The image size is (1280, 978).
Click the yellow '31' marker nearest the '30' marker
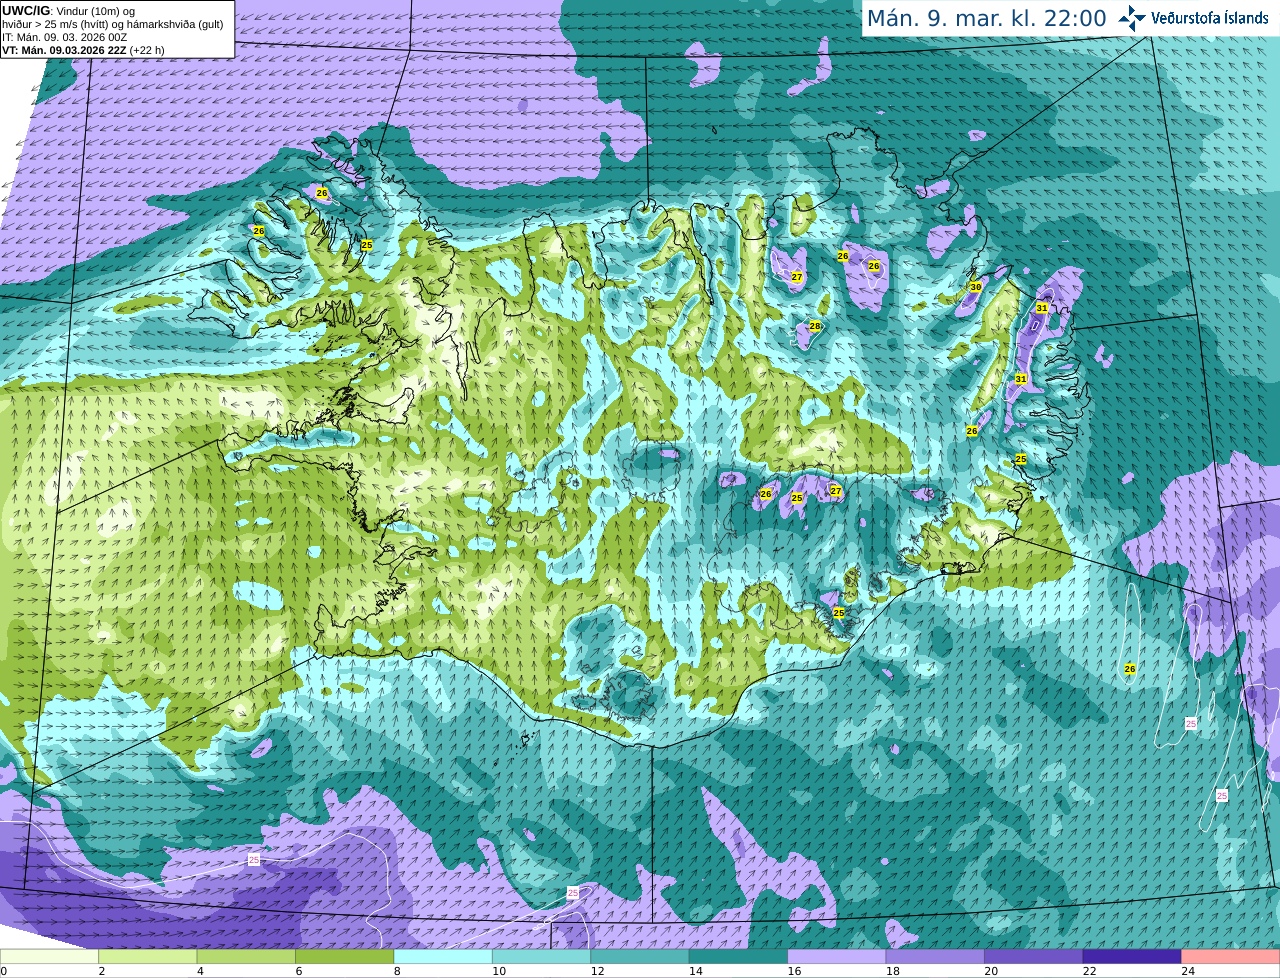pyautogui.click(x=1041, y=308)
